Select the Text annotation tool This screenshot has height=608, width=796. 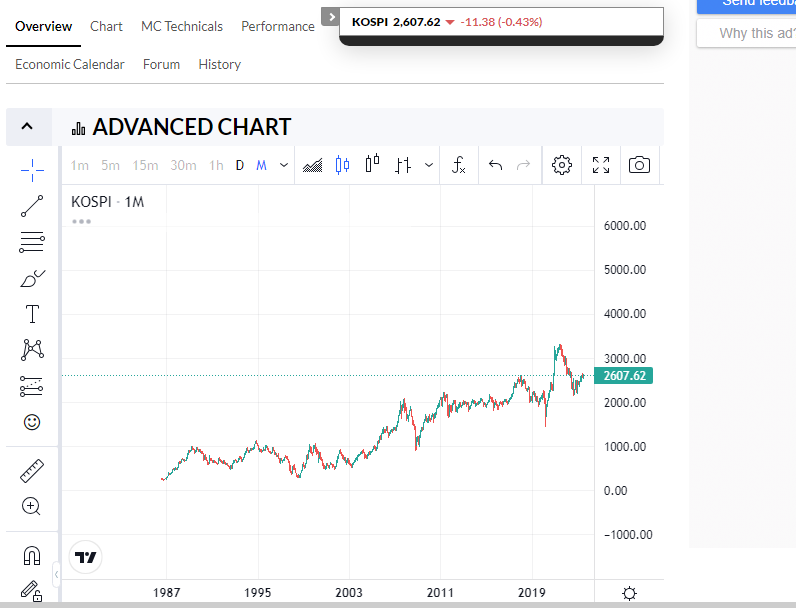[32, 314]
